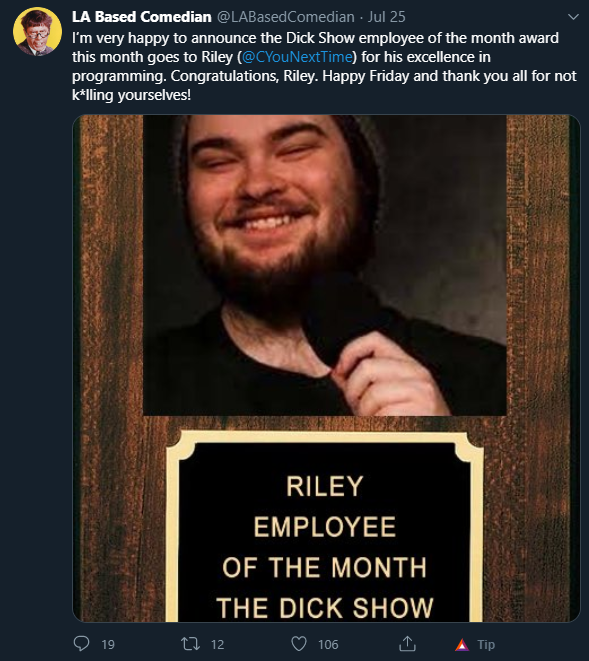Open the LA Based Comedian profile avatar

pyautogui.click(x=37, y=32)
